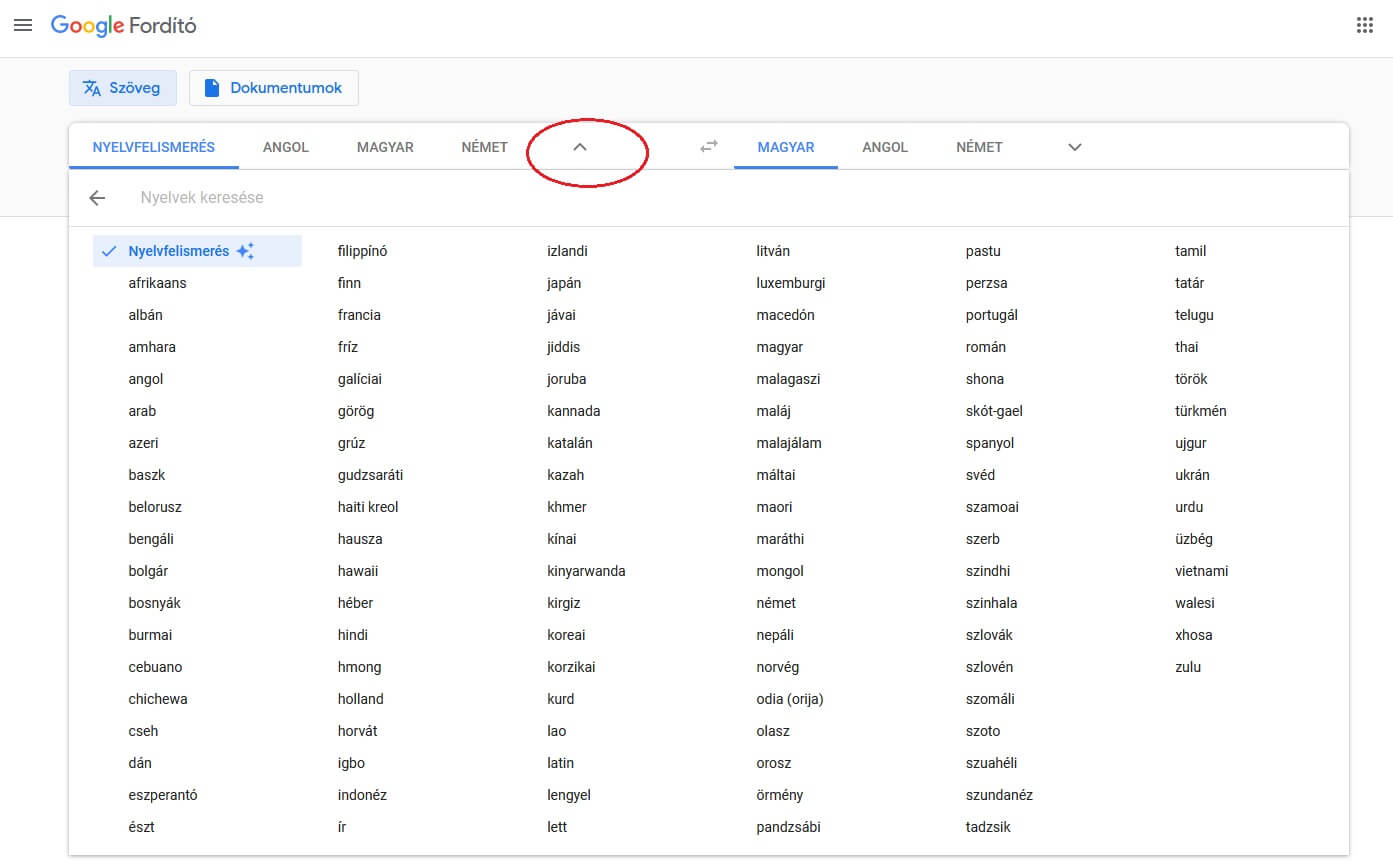The image size is (1393, 866).
Task: Expand the target language list chevron
Action: coord(1075,147)
